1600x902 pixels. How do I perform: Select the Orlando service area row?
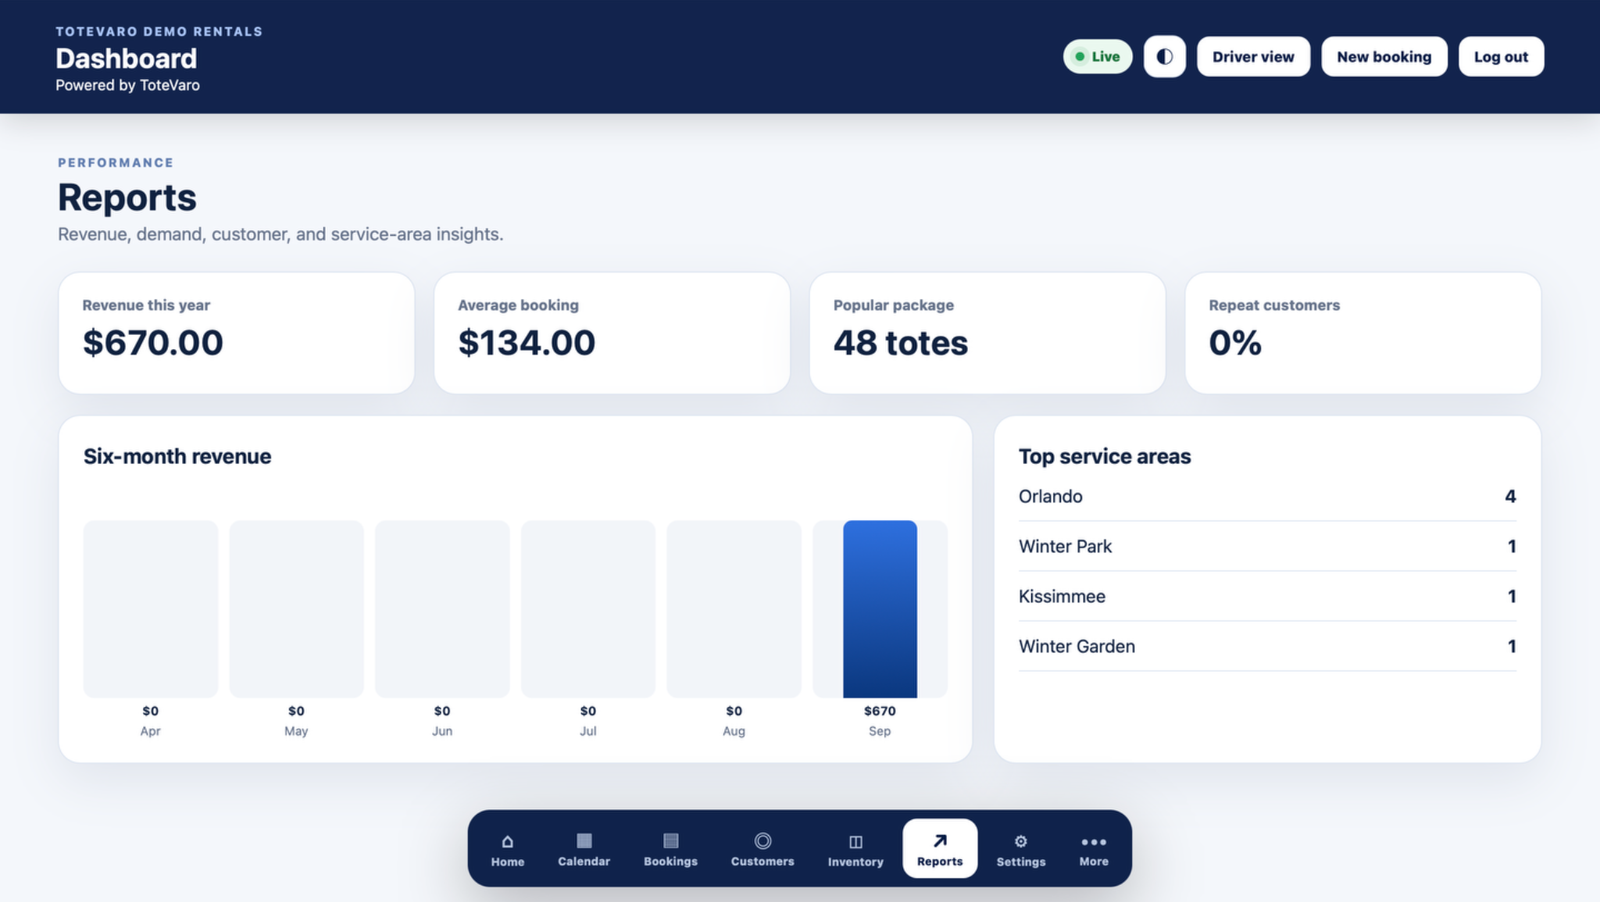[1267, 497]
